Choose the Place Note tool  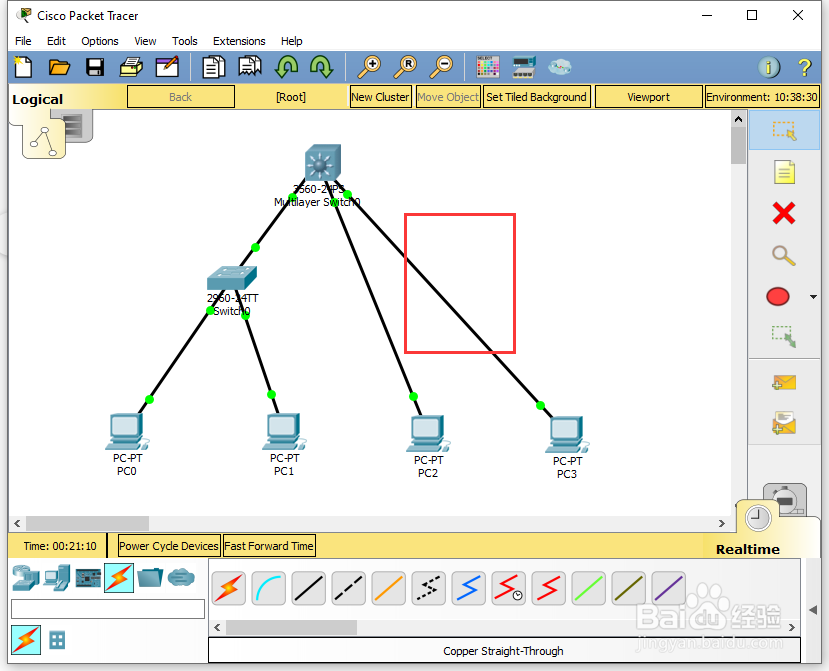pos(784,172)
